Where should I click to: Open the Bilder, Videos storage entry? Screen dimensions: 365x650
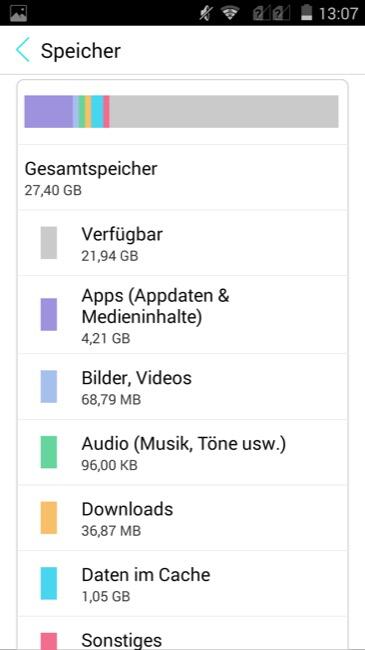[x=182, y=387]
